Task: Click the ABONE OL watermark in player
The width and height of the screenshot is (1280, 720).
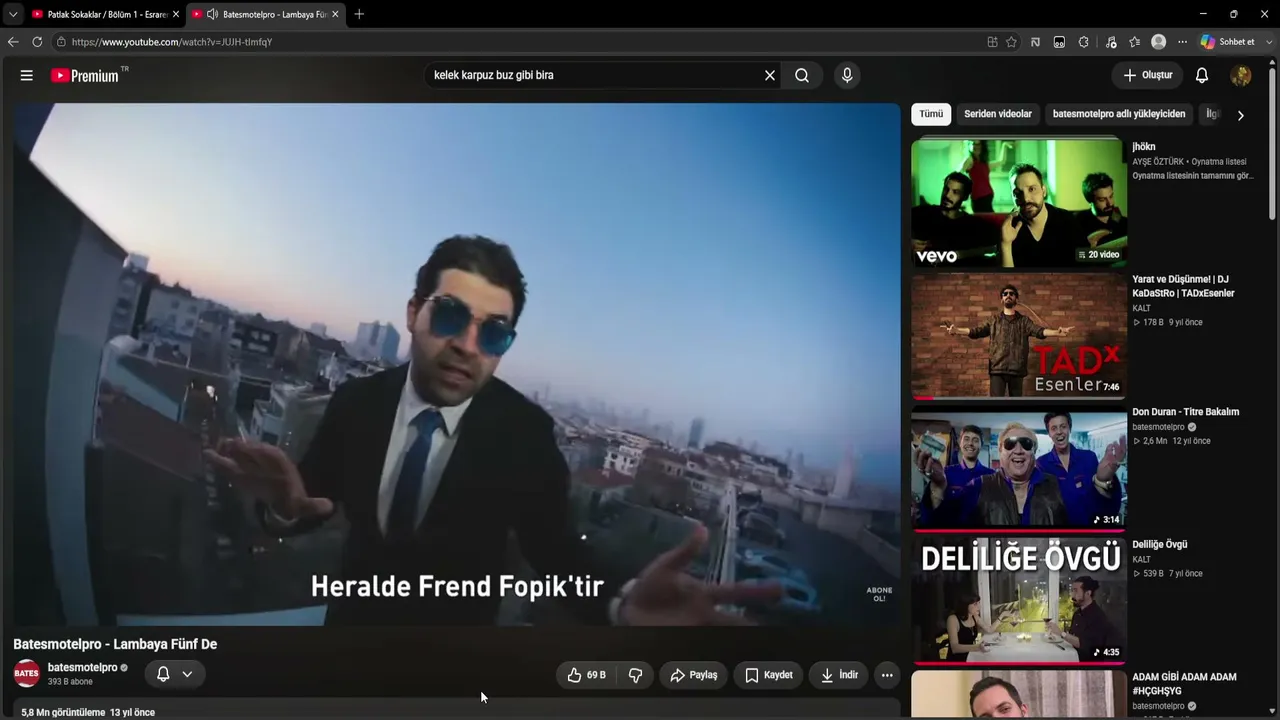Action: (879, 594)
